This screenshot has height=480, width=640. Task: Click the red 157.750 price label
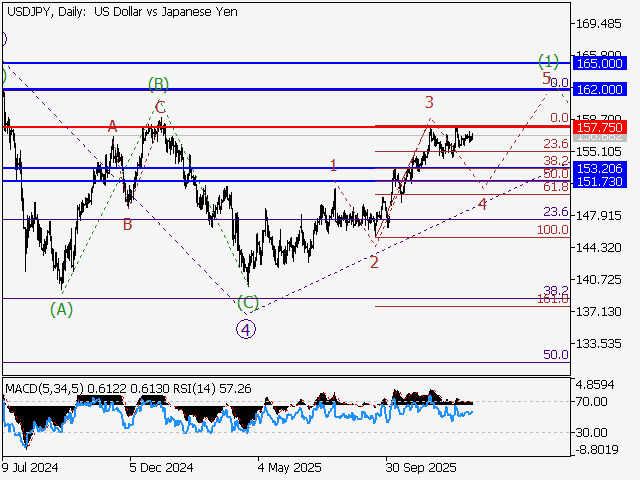(x=600, y=128)
